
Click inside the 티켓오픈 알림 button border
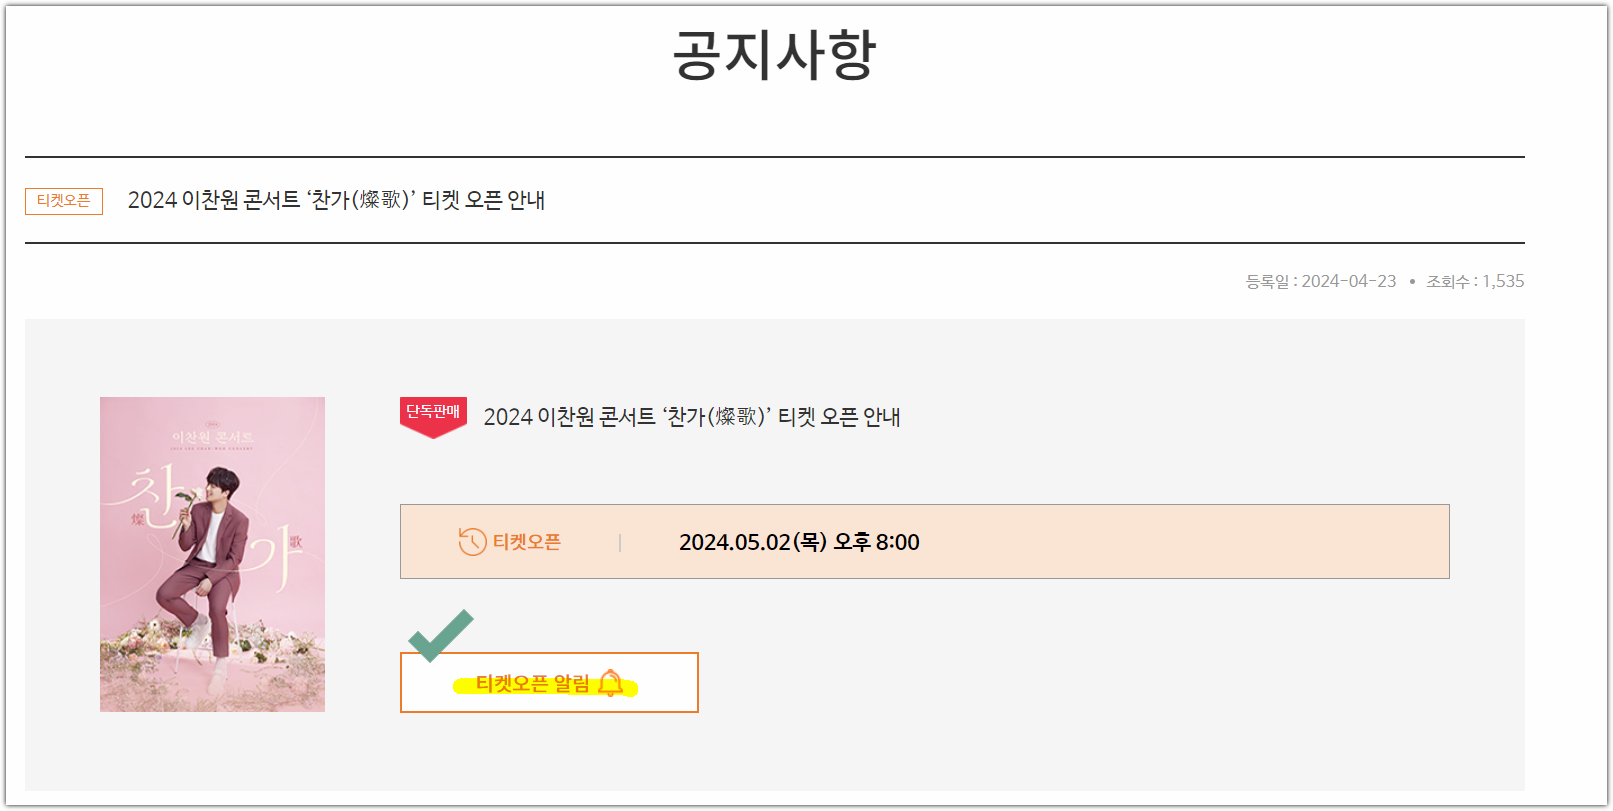[x=549, y=683]
